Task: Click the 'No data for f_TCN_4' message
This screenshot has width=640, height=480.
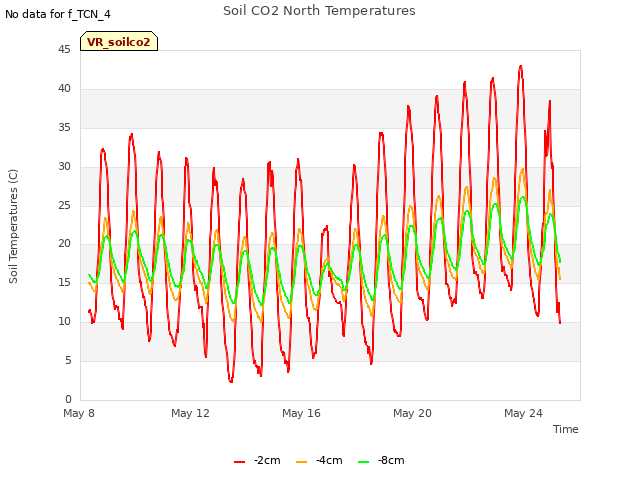Action: click(58, 14)
